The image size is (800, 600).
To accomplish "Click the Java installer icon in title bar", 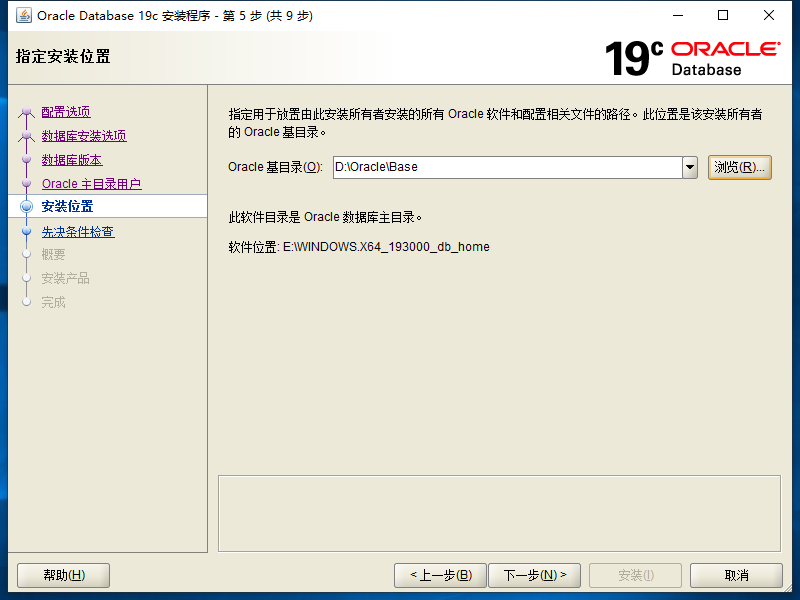I will click(x=23, y=16).
